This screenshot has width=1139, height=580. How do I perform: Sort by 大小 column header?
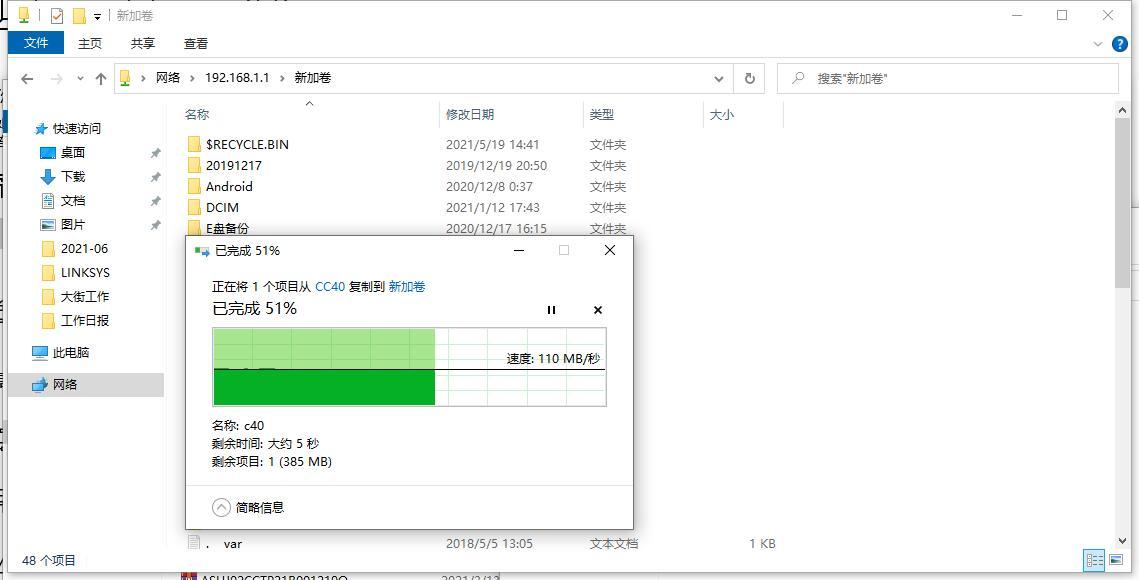[721, 114]
